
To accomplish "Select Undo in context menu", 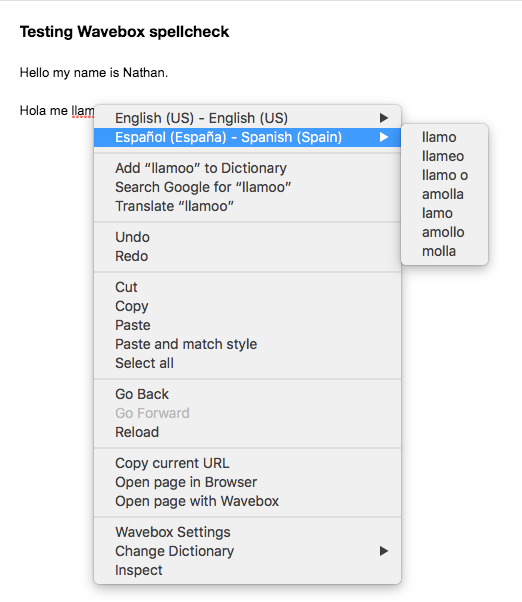I will tap(247, 237).
